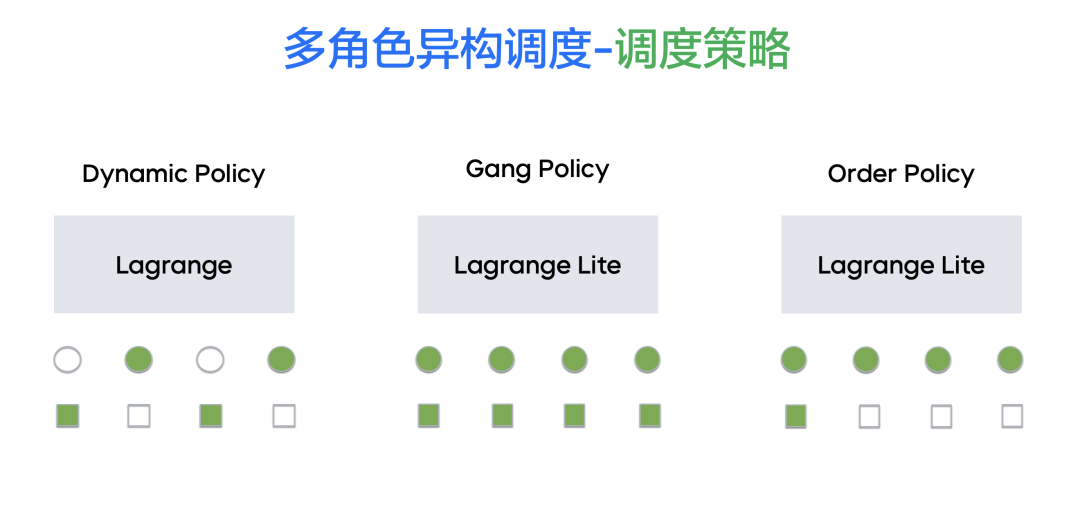1080x516 pixels.
Task: Click first empty square under Dynamic Policy
Action: [139, 416]
